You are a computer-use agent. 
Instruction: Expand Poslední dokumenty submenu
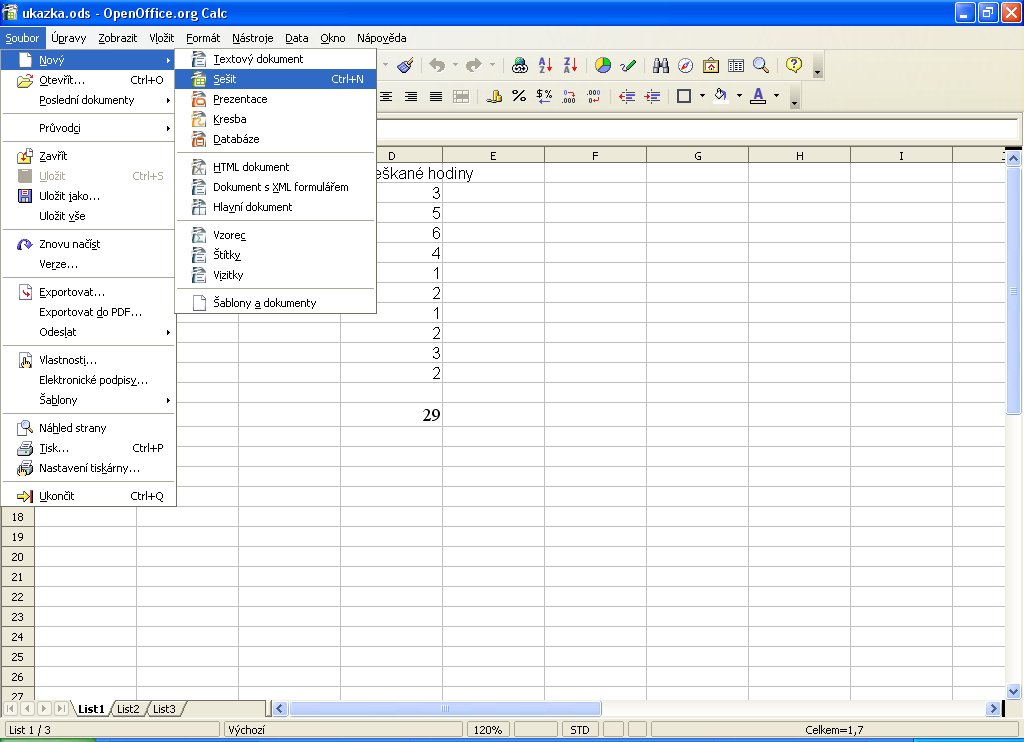coord(88,101)
